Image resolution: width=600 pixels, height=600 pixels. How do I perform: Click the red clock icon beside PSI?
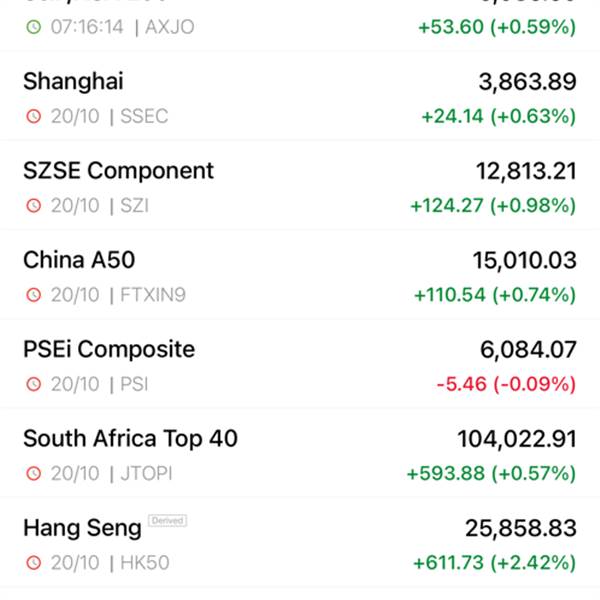point(34,384)
